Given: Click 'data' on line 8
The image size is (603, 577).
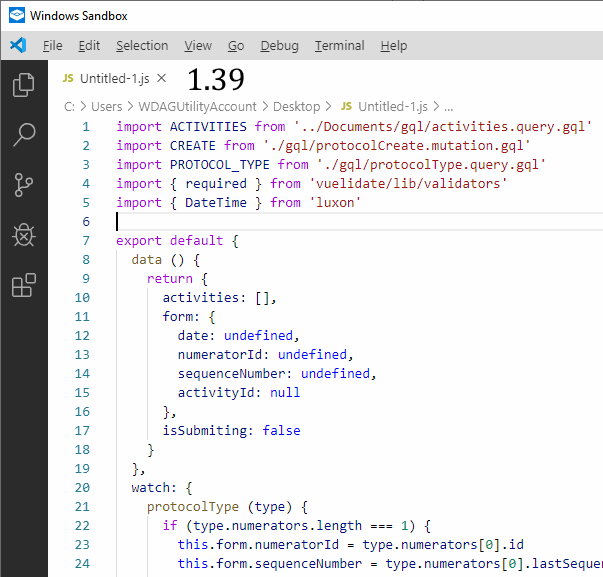Looking at the screenshot, I should coord(147,260).
